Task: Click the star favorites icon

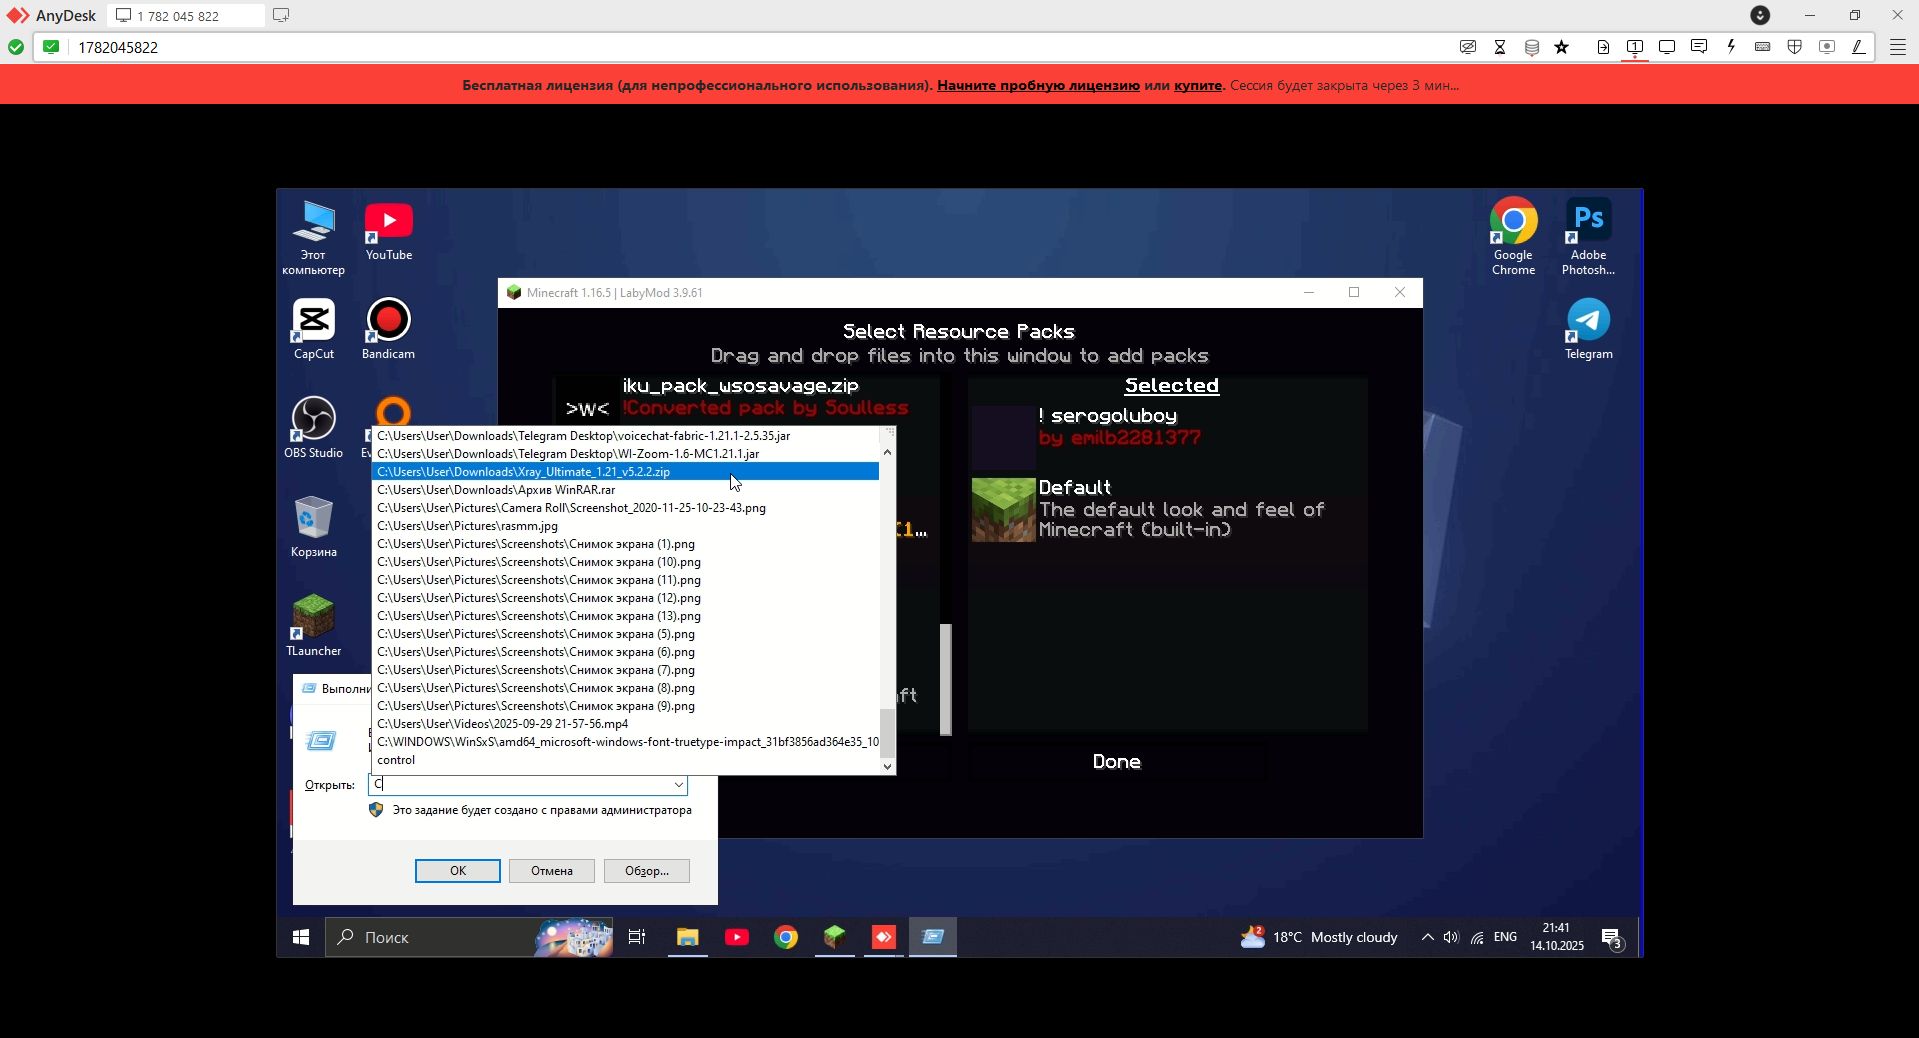Action: 1562,47
